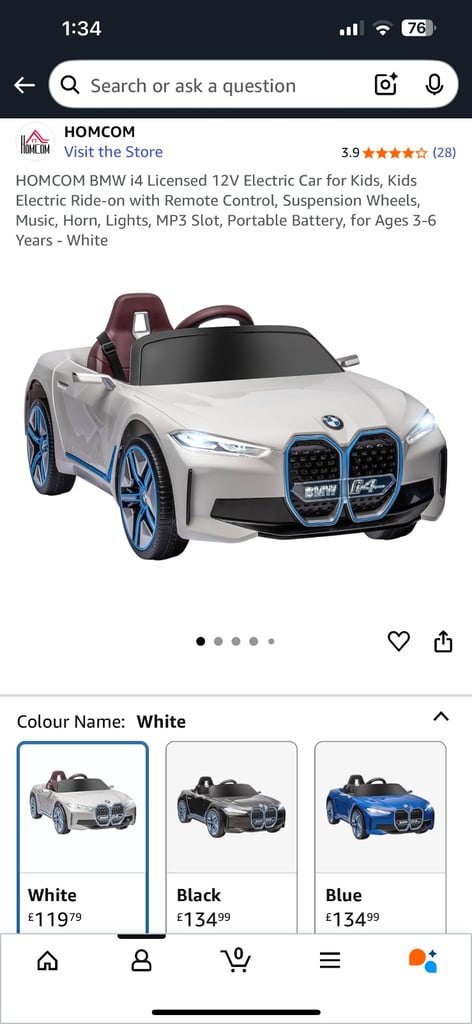Choose the Blue colour variant
Viewport: 472px width, 1024px height.
coord(381,839)
